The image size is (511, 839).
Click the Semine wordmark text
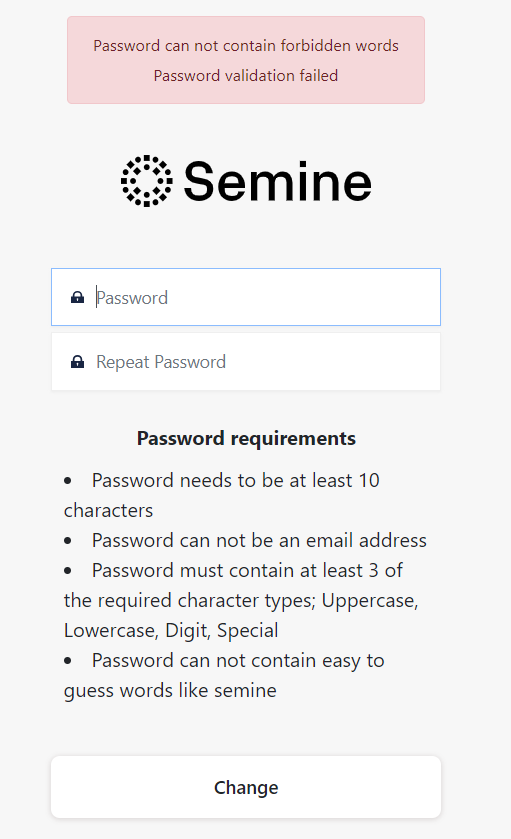277,182
